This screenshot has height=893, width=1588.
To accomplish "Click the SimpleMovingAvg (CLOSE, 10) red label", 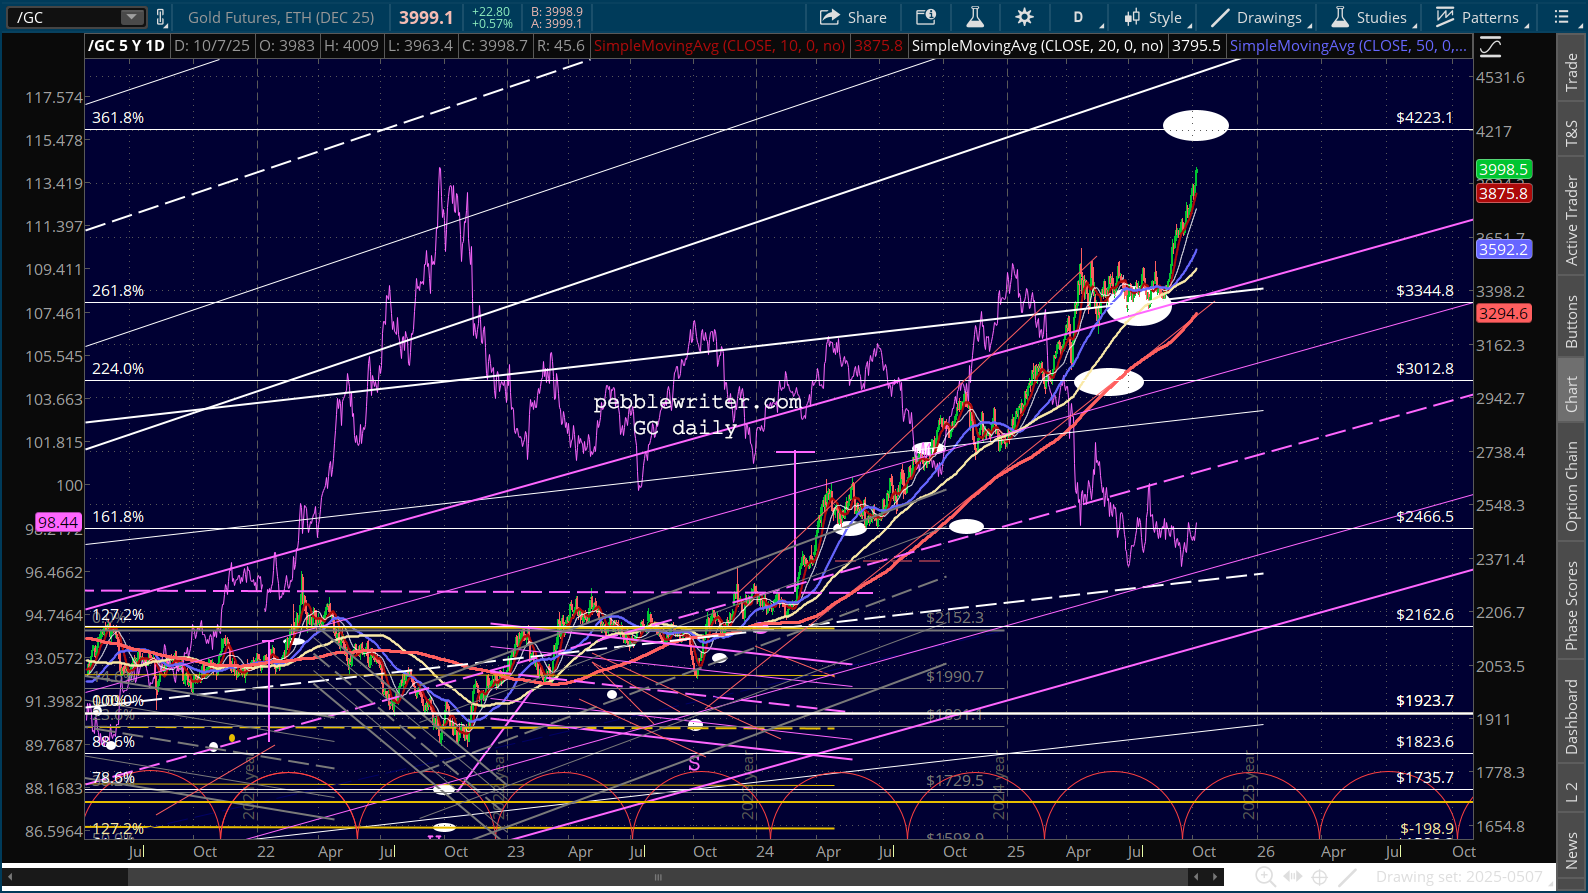I will pyautogui.click(x=720, y=46).
